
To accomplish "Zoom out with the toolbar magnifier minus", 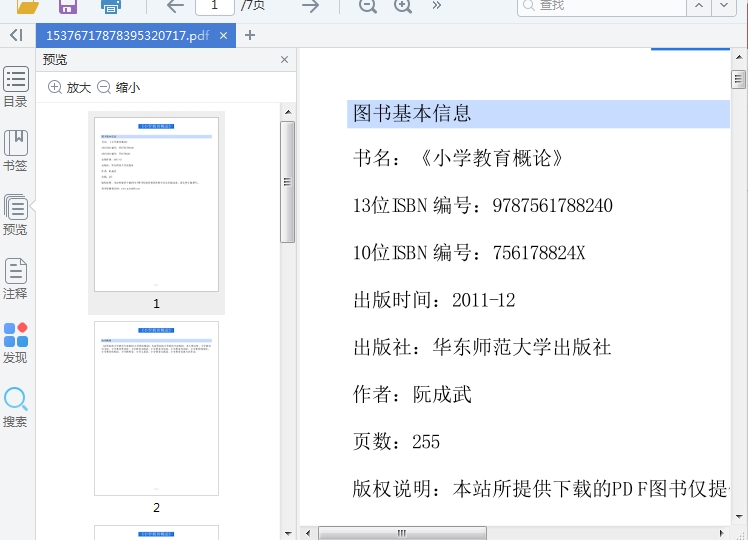I will coord(367,6).
